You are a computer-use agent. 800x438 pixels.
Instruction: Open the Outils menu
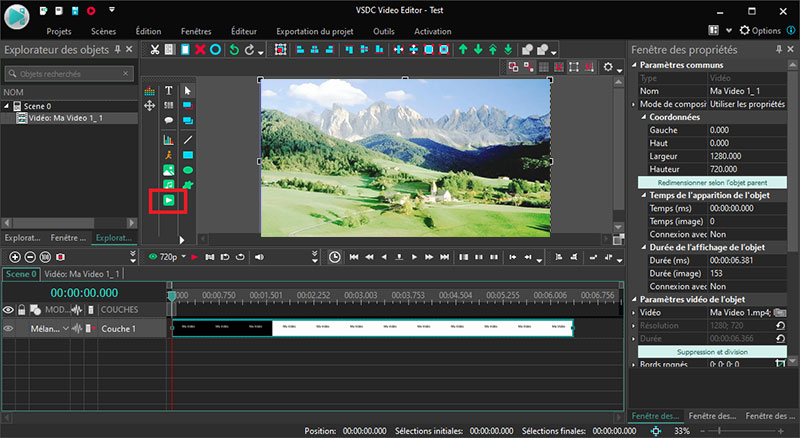[384, 31]
